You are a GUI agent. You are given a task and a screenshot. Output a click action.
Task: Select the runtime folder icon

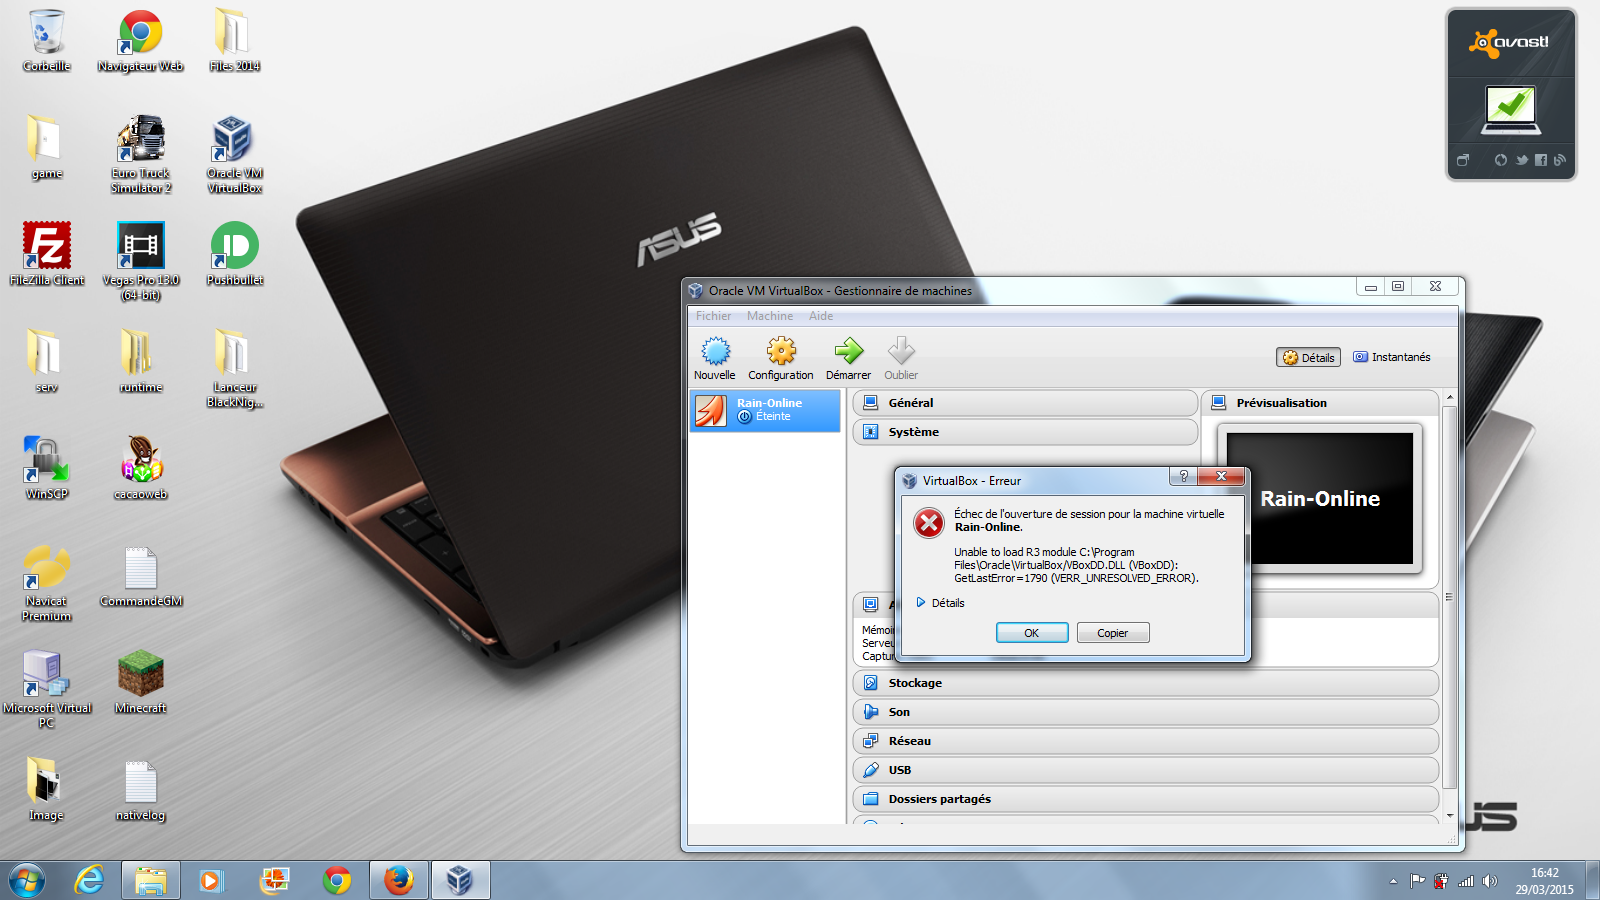(141, 362)
